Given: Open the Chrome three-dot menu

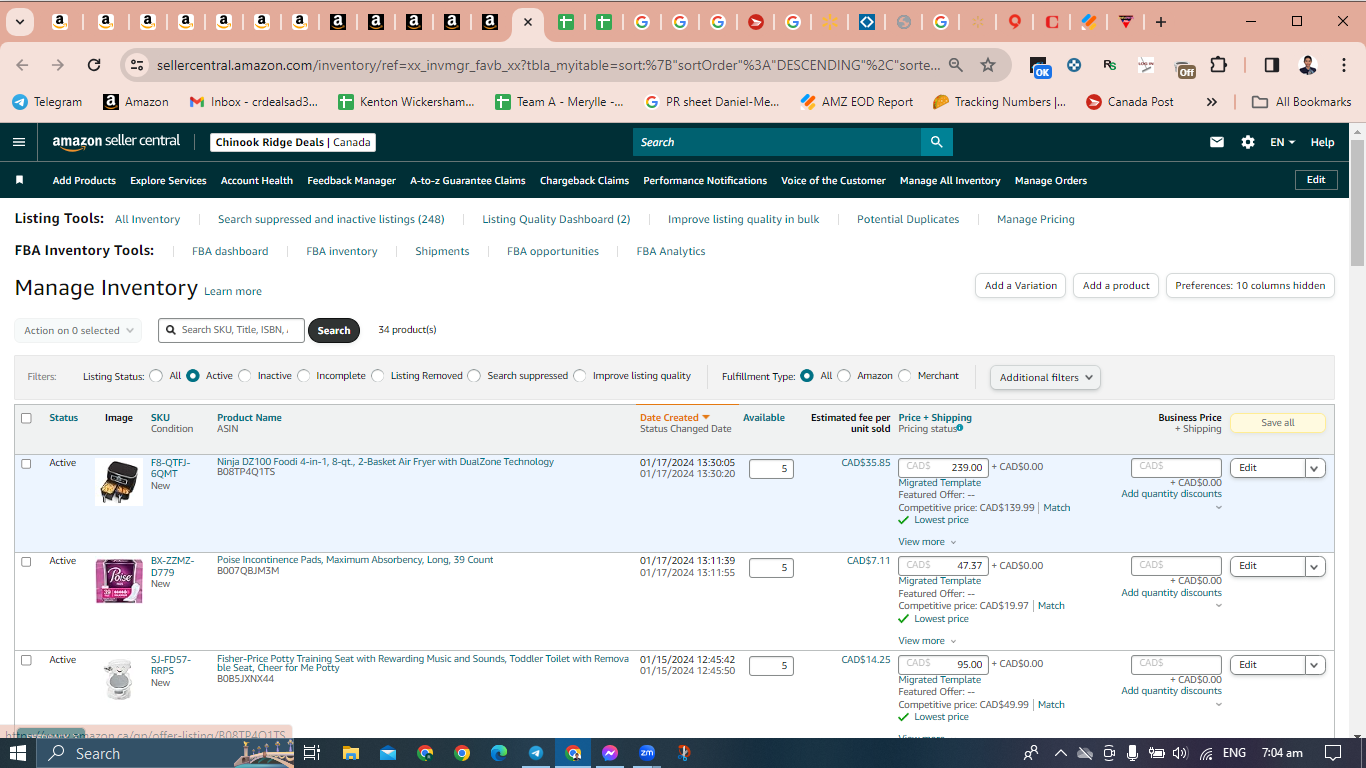Looking at the screenshot, I should (x=1342, y=65).
